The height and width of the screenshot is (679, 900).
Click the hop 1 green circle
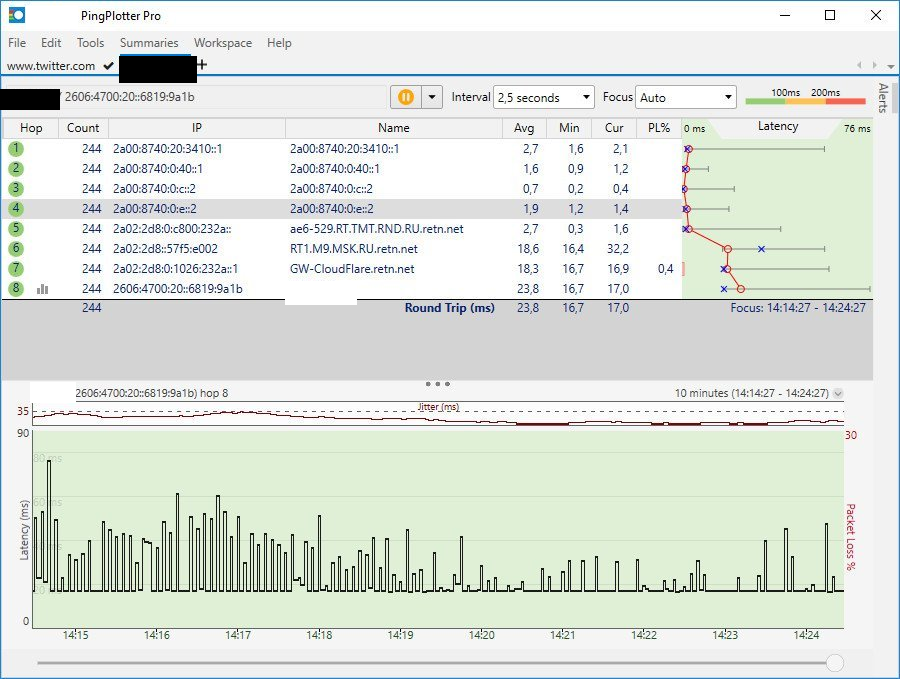16,149
